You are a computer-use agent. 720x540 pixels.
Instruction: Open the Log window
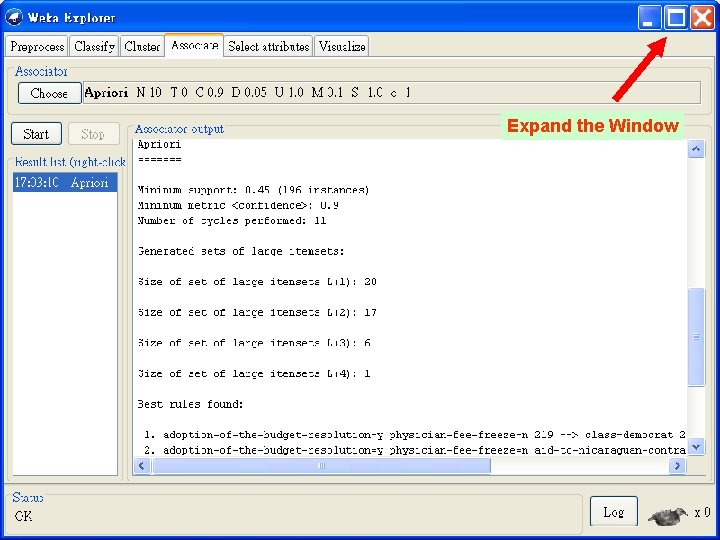point(613,512)
